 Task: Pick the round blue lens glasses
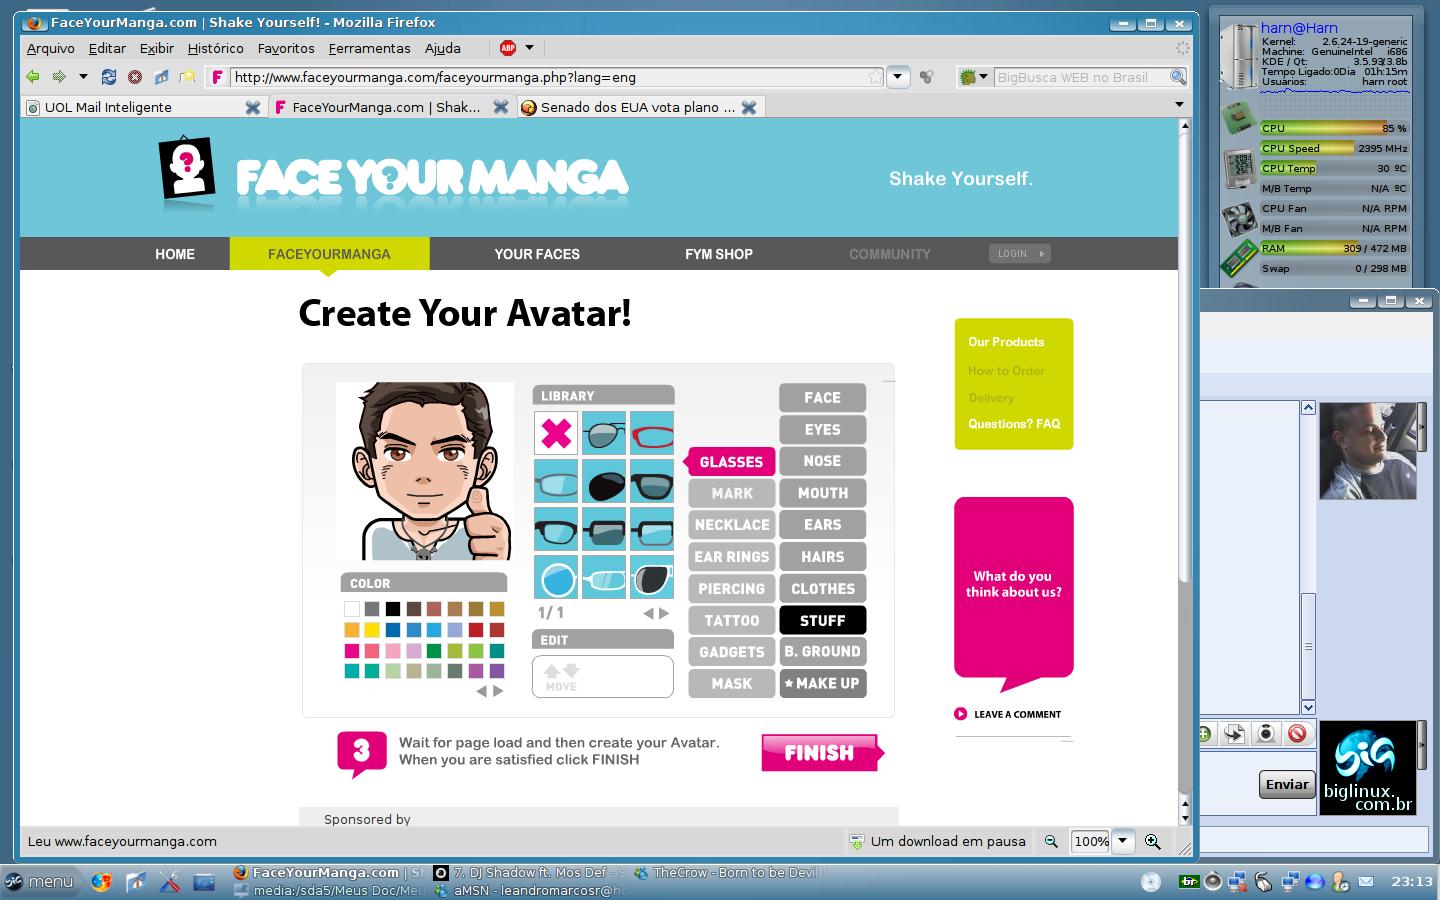[x=556, y=577]
